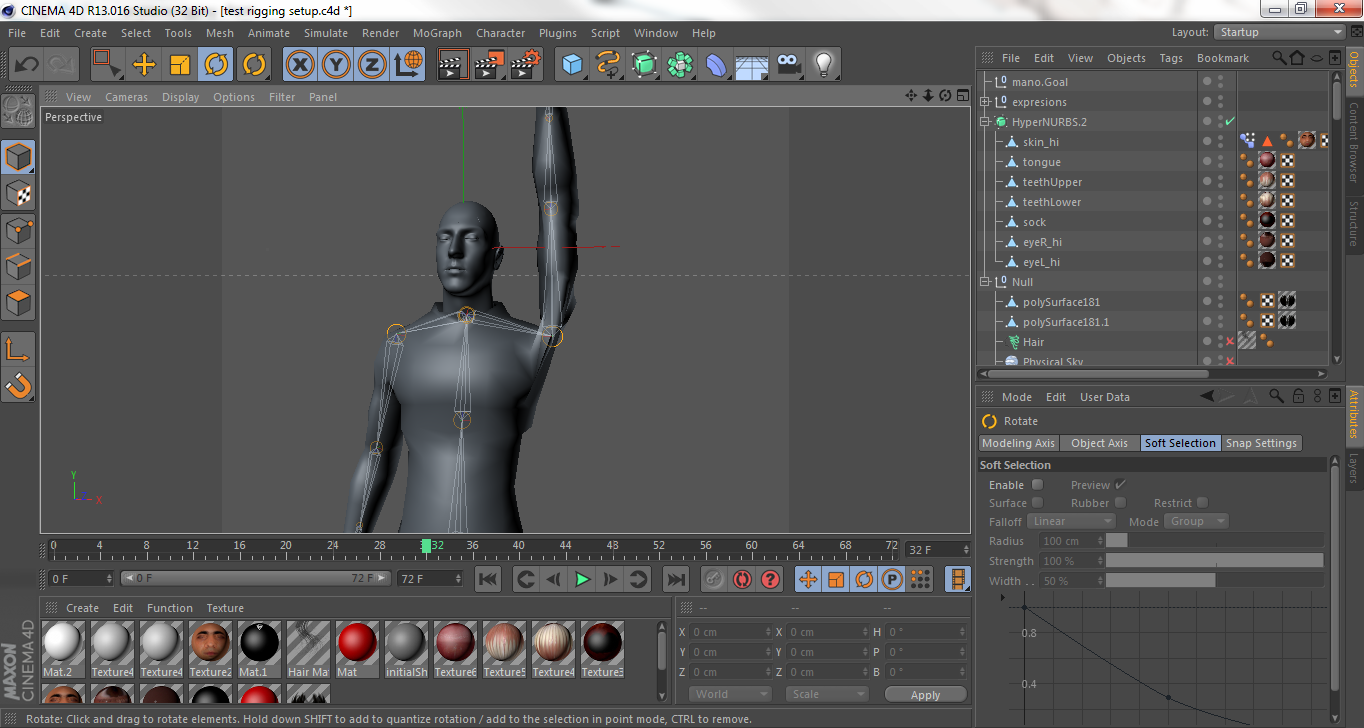This screenshot has width=1364, height=728.
Task: Toggle the Y axis lock
Action: pos(336,65)
